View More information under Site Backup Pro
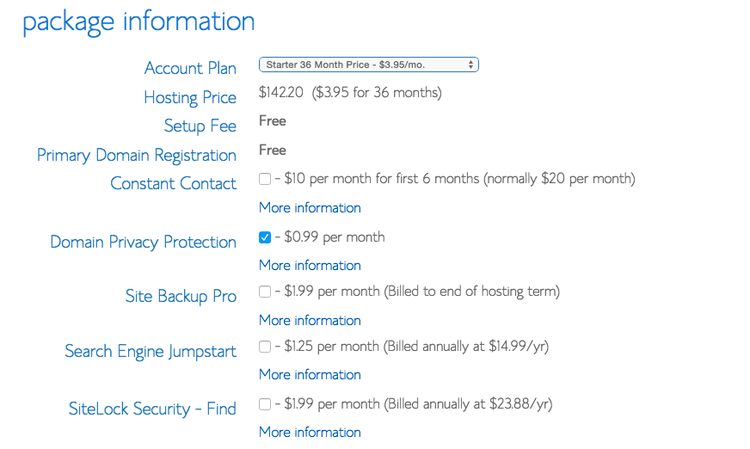 (309, 320)
